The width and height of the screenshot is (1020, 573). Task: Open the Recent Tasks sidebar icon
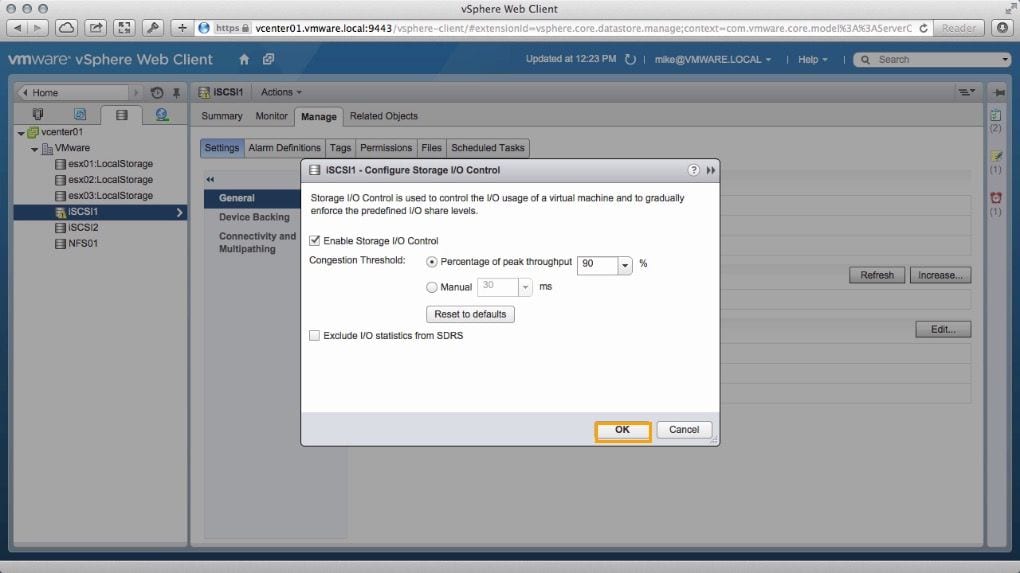995,116
